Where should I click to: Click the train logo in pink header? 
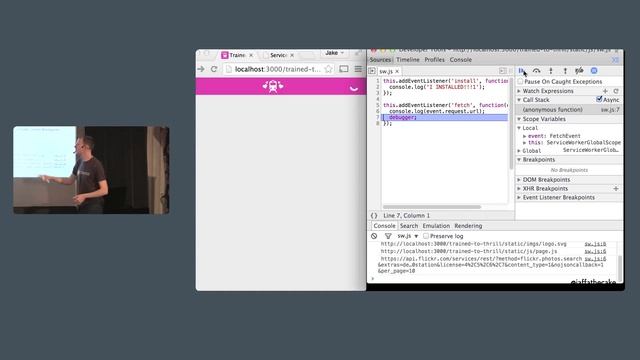[273, 86]
